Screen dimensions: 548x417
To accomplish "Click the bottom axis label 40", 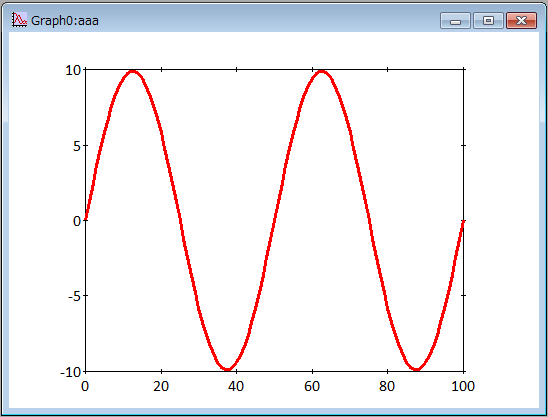I will coord(236,386).
